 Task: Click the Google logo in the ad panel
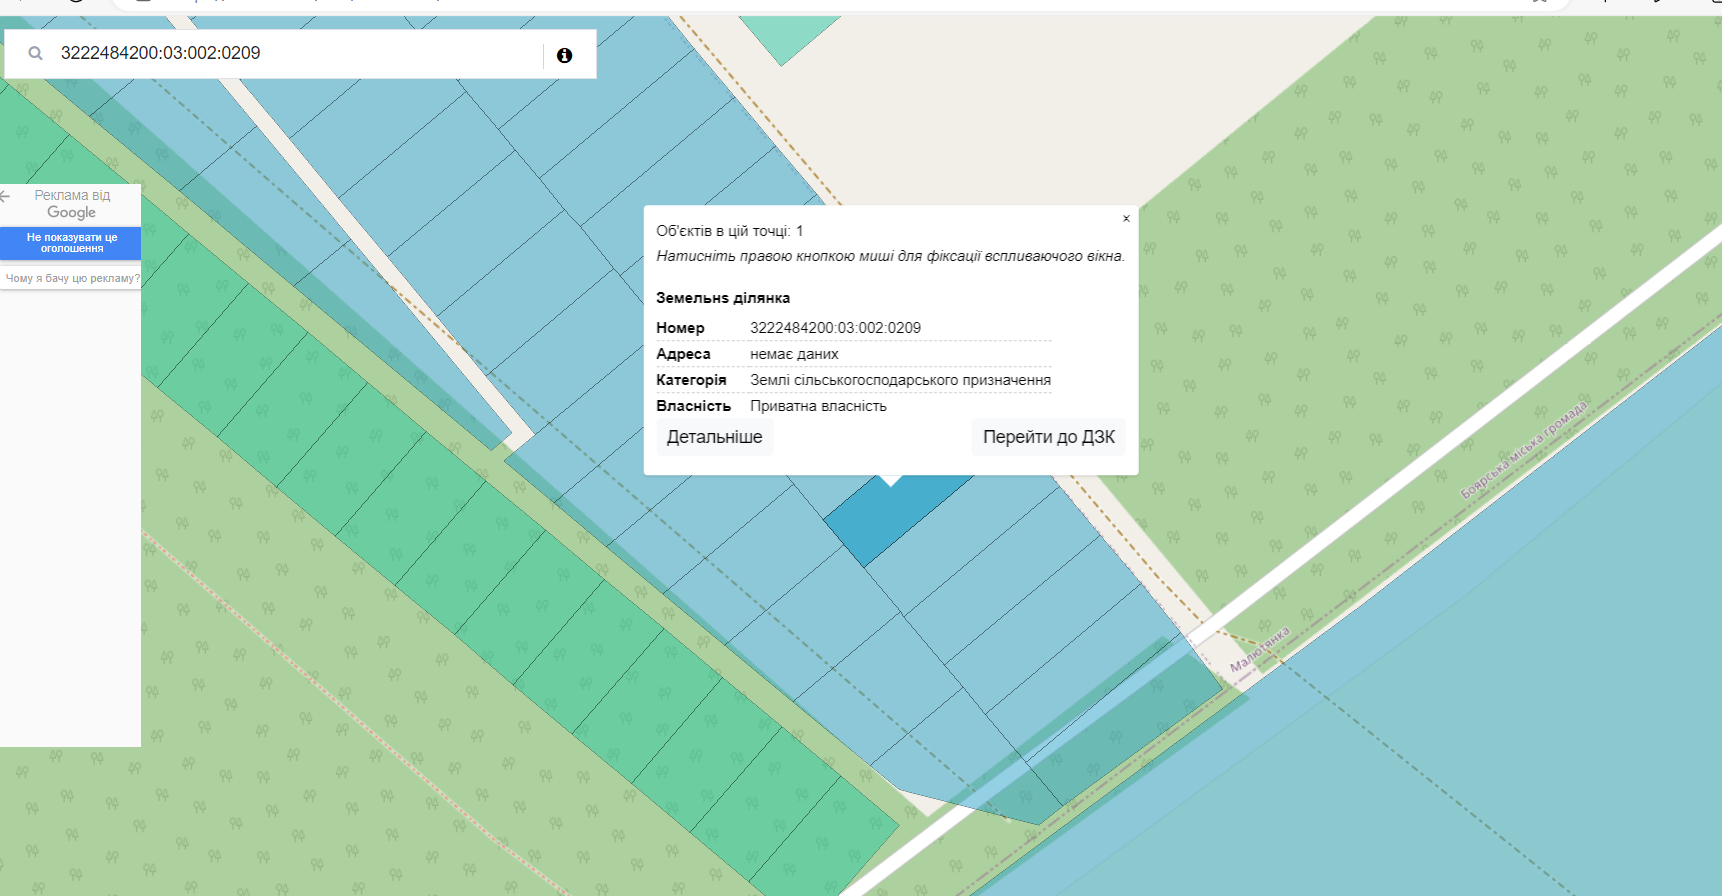(x=71, y=213)
